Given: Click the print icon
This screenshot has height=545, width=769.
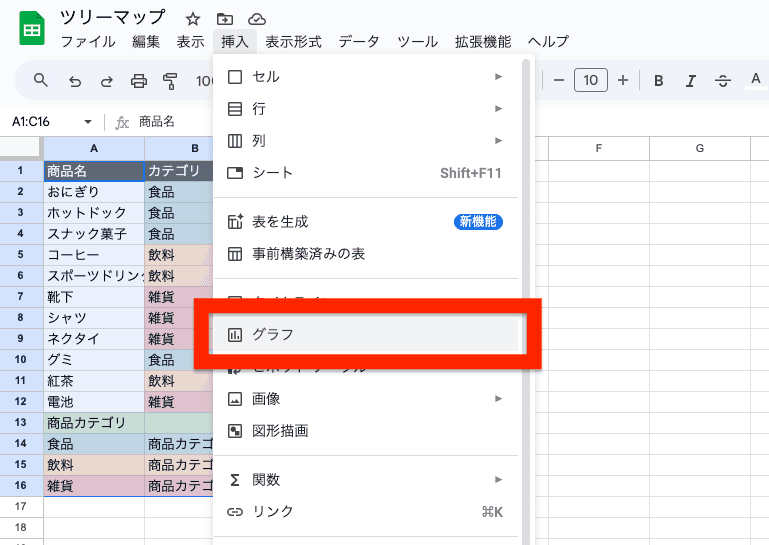Looking at the screenshot, I should point(139,81).
